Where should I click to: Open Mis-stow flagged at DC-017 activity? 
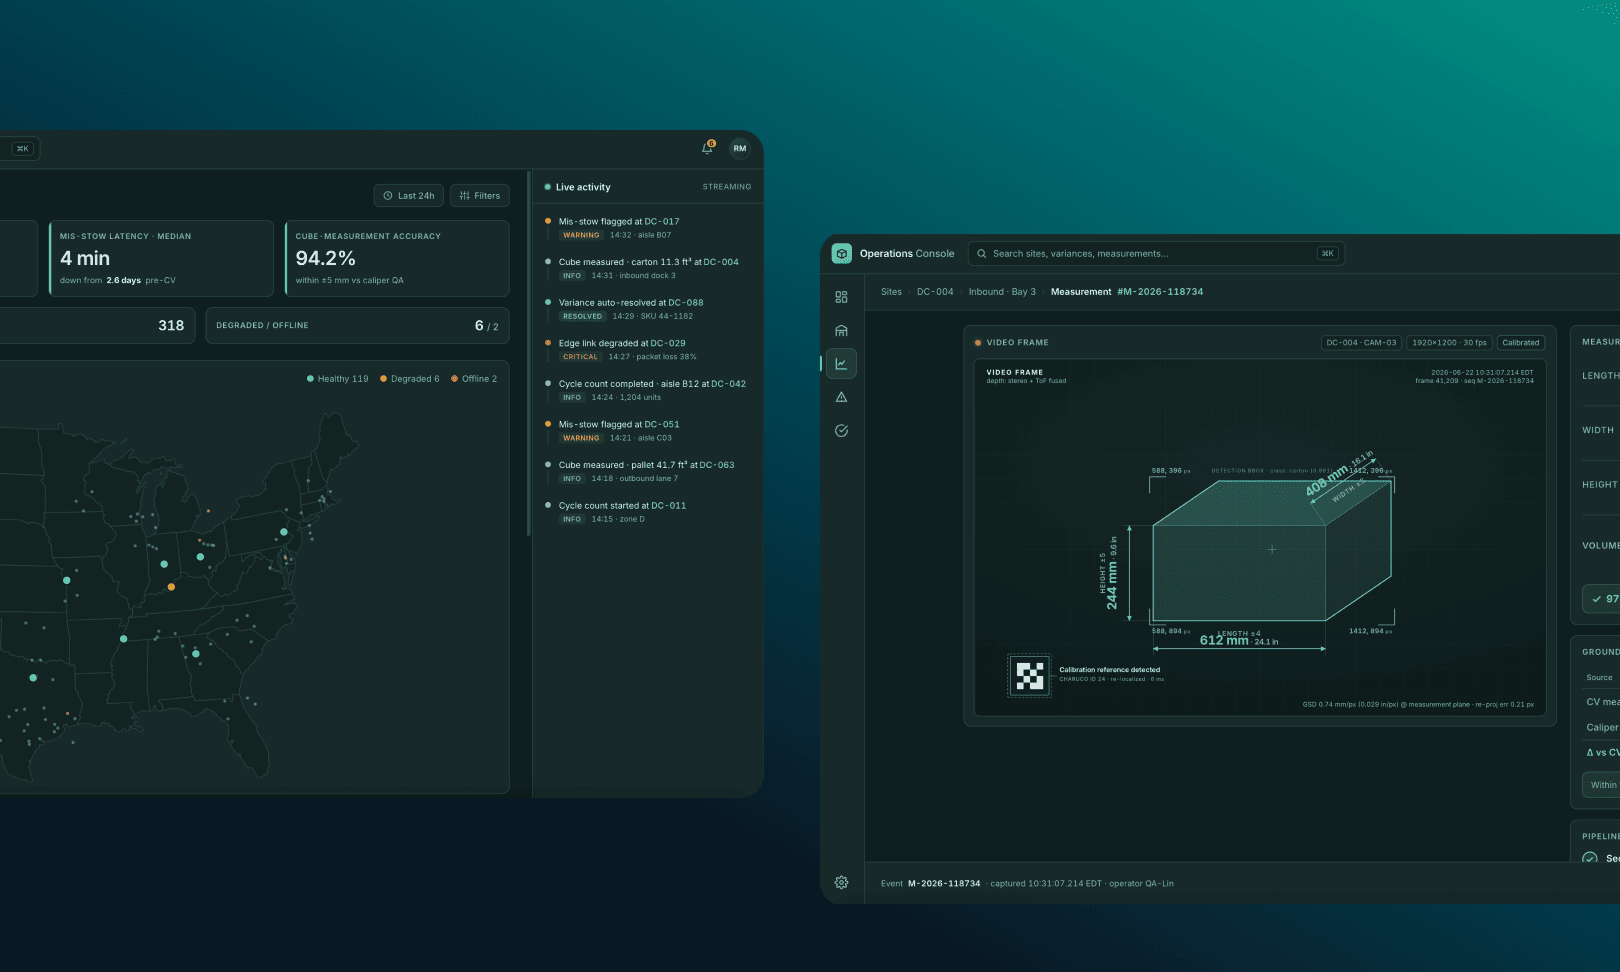coord(648,228)
